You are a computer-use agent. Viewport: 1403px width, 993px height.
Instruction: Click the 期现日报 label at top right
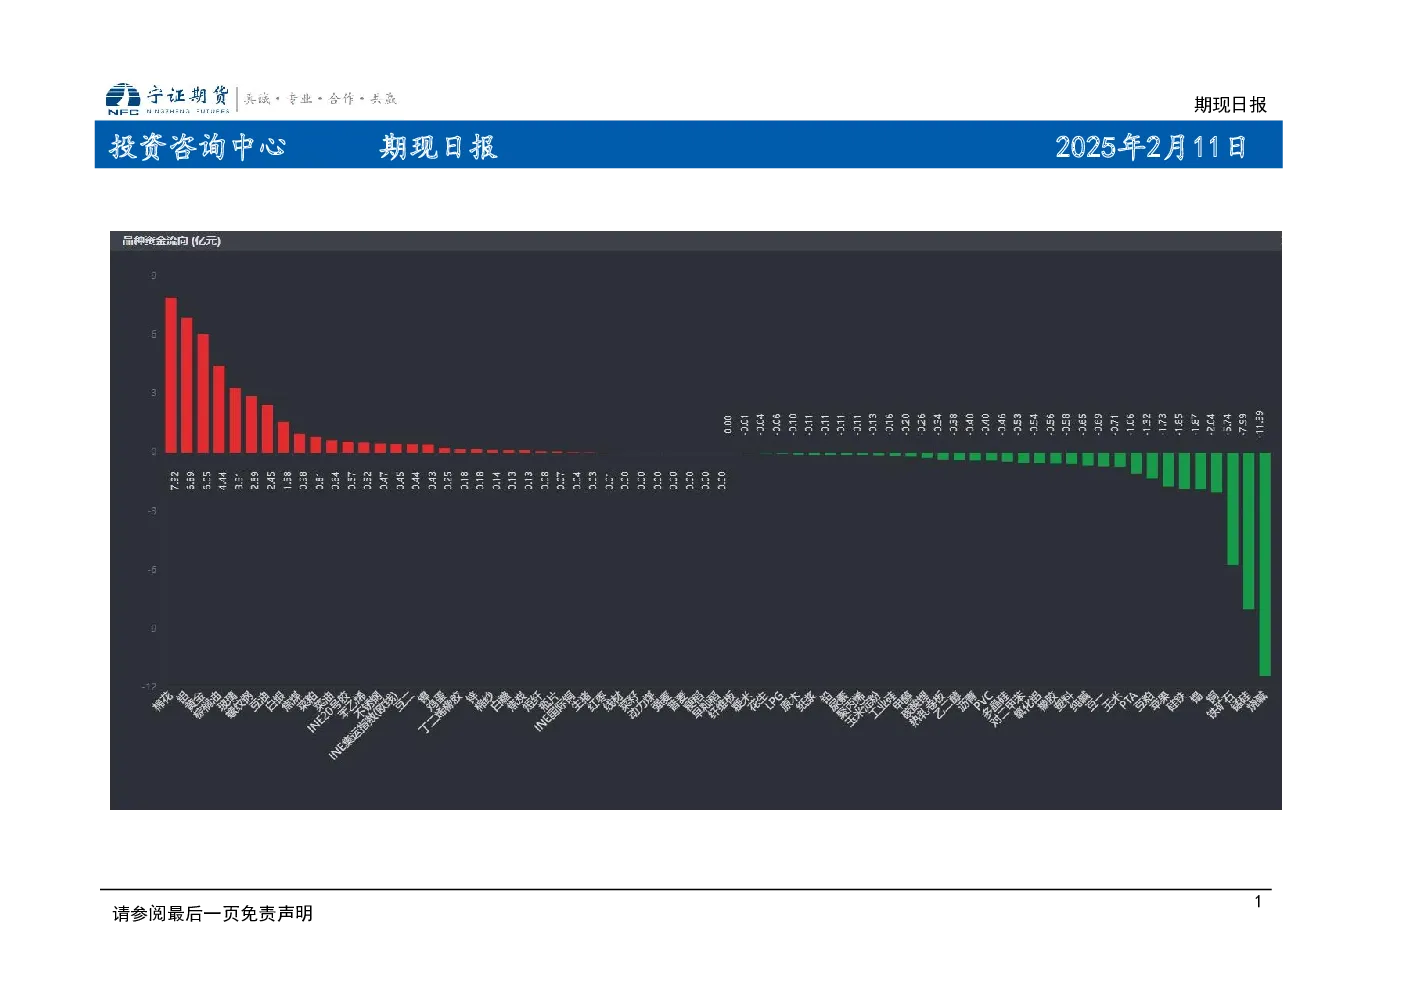1230,105
